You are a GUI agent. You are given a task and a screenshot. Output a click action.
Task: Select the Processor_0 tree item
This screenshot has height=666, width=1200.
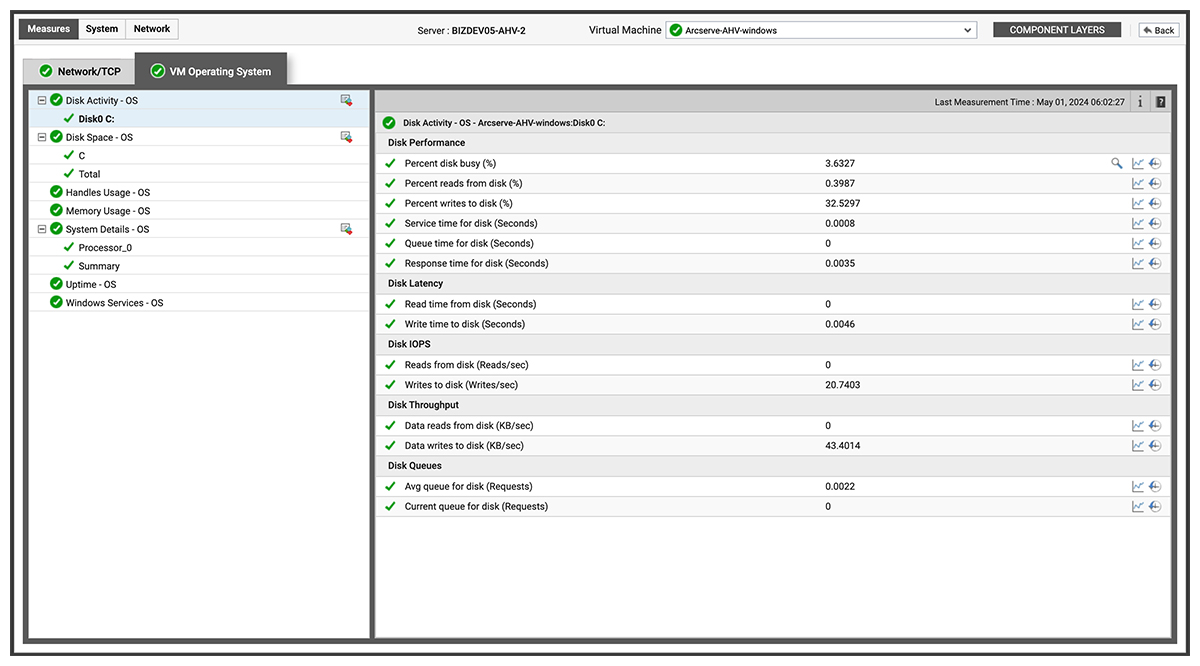click(x=105, y=248)
